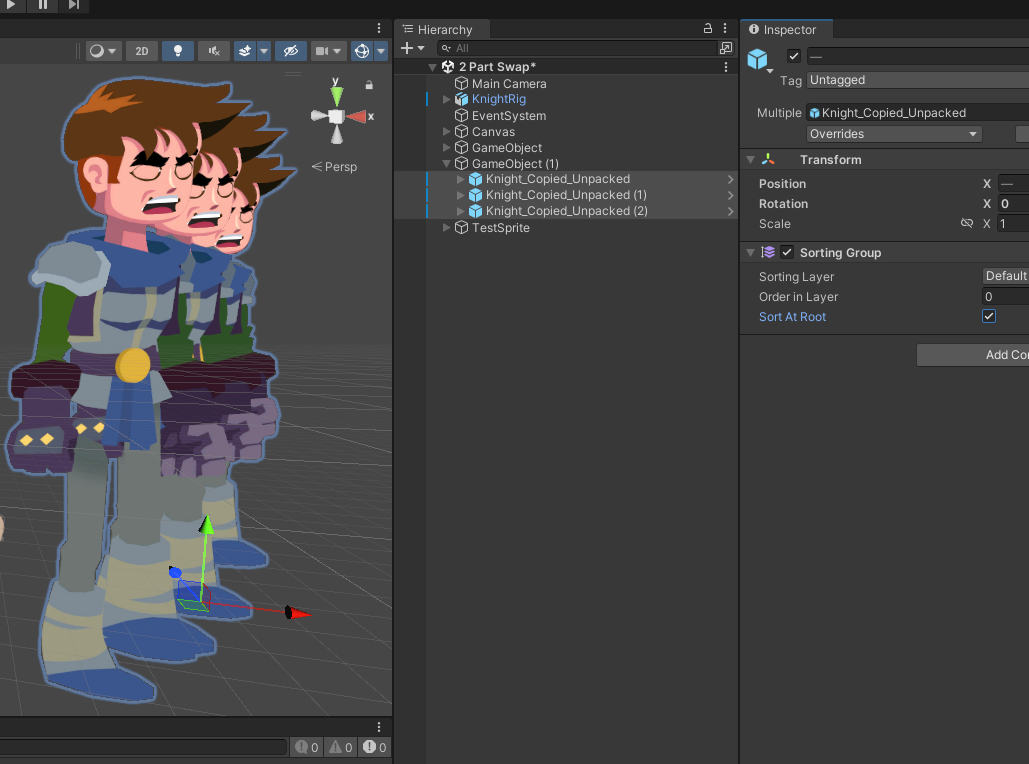Toggle 2D view mode in Scene
The width and height of the screenshot is (1029, 764).
(x=142, y=51)
